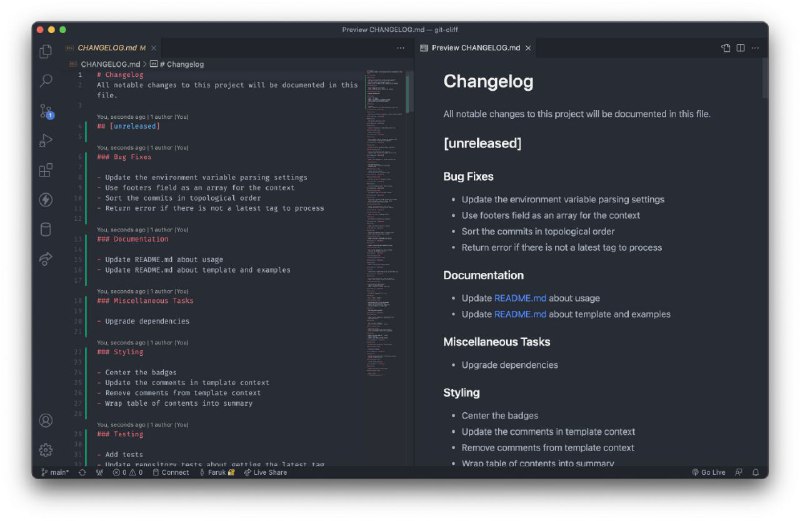Viewport: 800px width, 521px height.
Task: Click the Faruk status bar item
Action: tap(217, 473)
